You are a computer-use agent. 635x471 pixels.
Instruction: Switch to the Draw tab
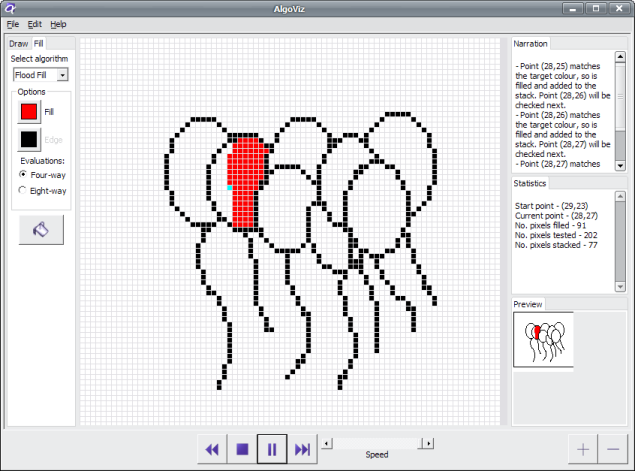click(x=19, y=44)
